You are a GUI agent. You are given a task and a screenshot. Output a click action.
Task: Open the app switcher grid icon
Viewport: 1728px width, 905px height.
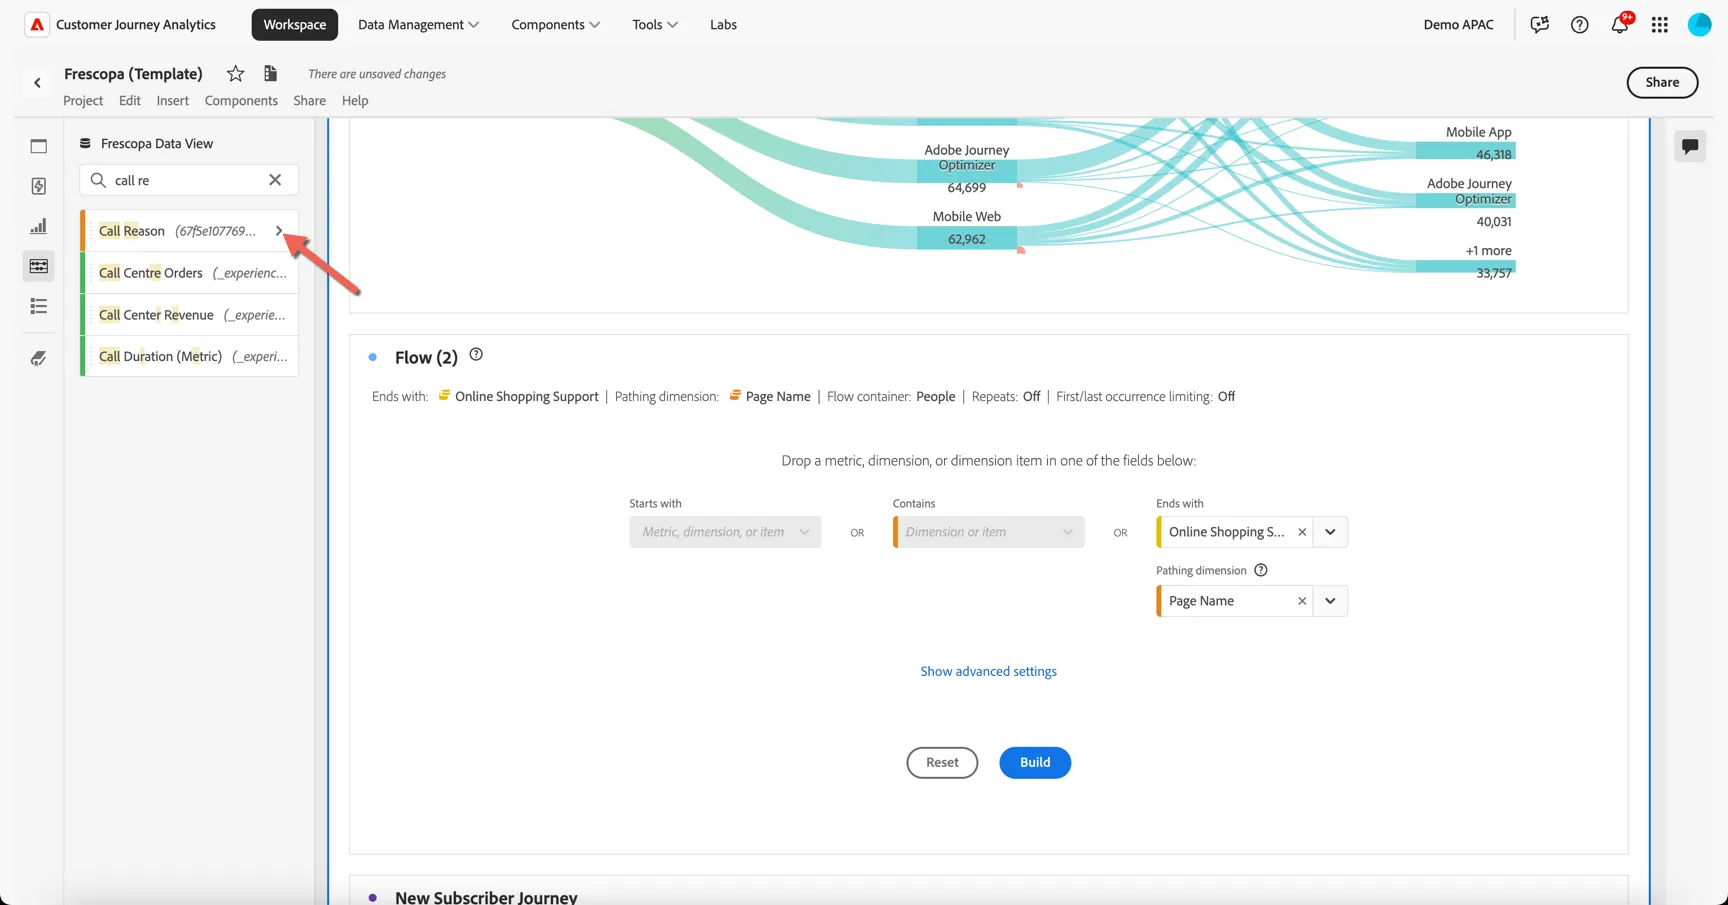(1660, 25)
